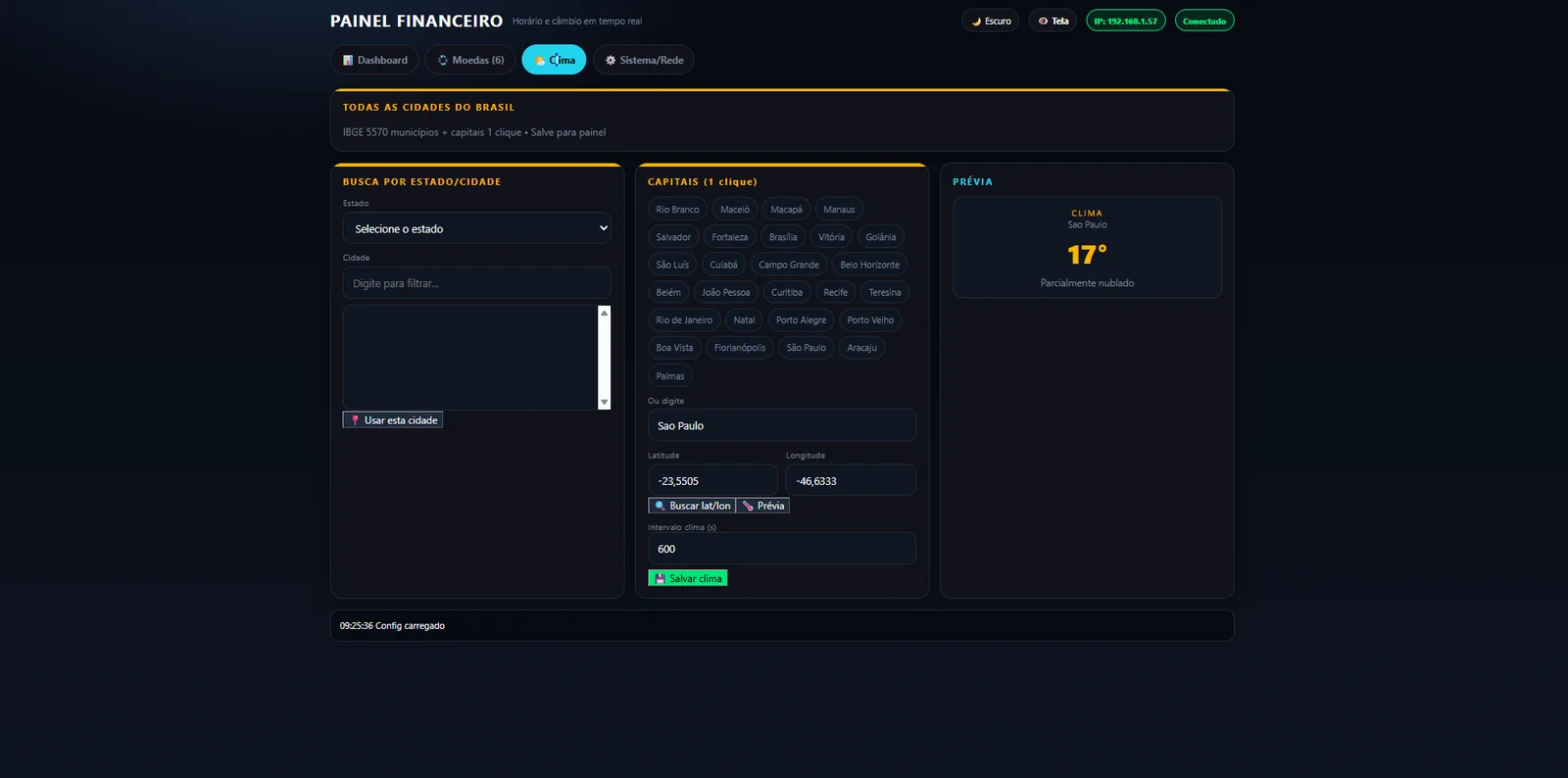Pick the São Luís capital chip
This screenshot has height=778, width=1568.
pyautogui.click(x=672, y=264)
